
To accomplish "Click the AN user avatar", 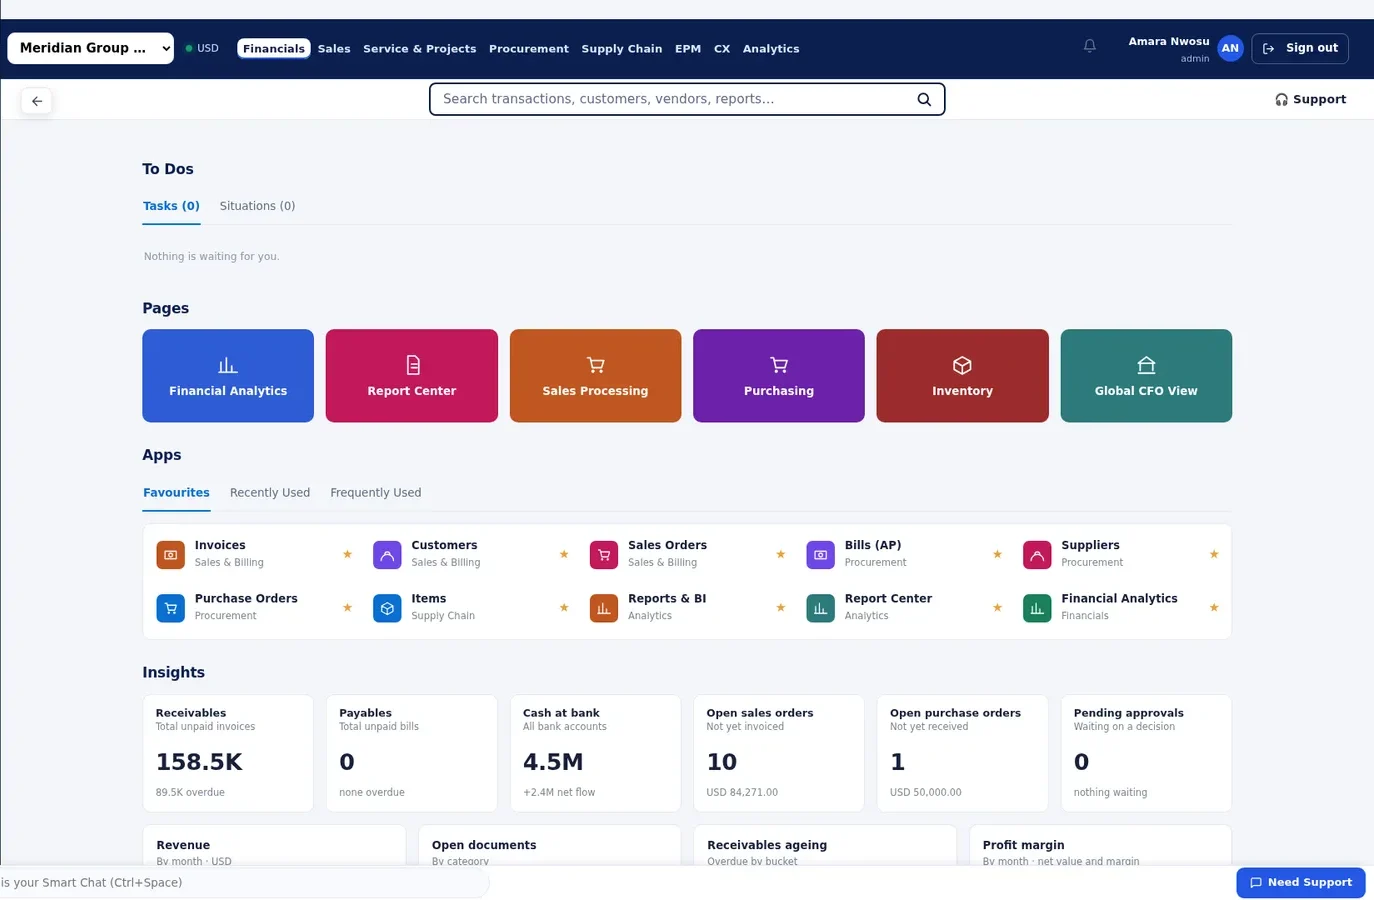I will [1230, 48].
